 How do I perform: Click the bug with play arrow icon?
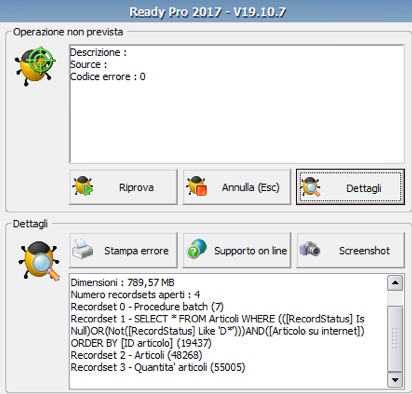pyautogui.click(x=83, y=186)
